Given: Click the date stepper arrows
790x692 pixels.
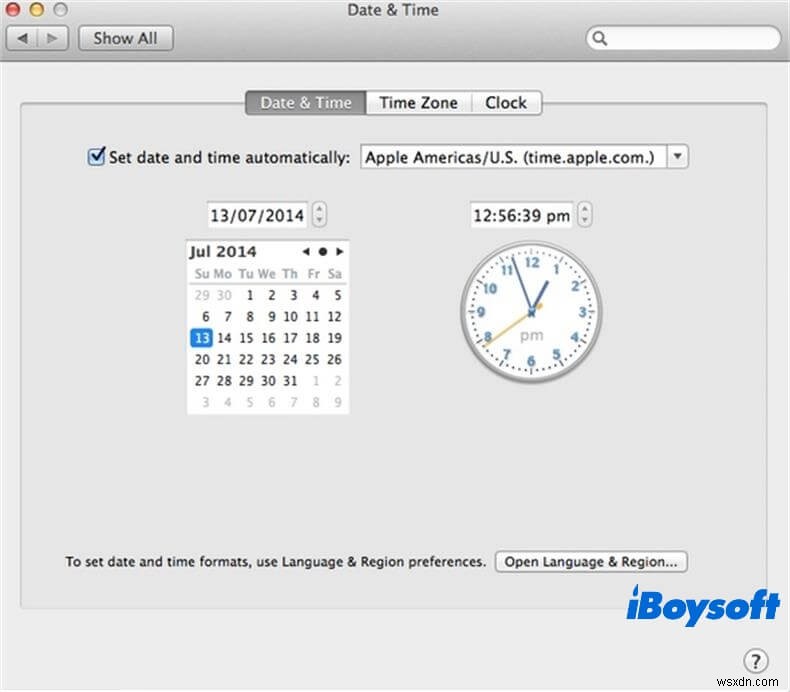Looking at the screenshot, I should pos(319,214).
